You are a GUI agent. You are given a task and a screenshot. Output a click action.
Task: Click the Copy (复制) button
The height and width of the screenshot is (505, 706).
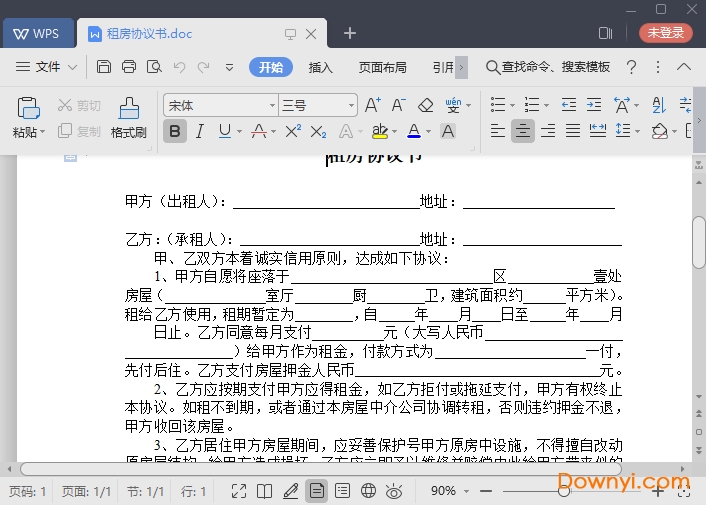tap(79, 131)
